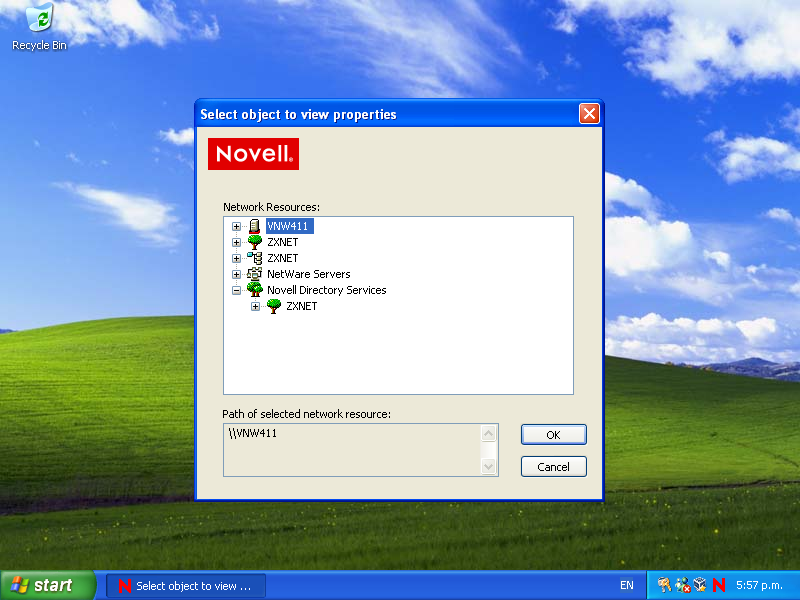
Task: Click the VNW411 server icon
Action: [x=254, y=226]
